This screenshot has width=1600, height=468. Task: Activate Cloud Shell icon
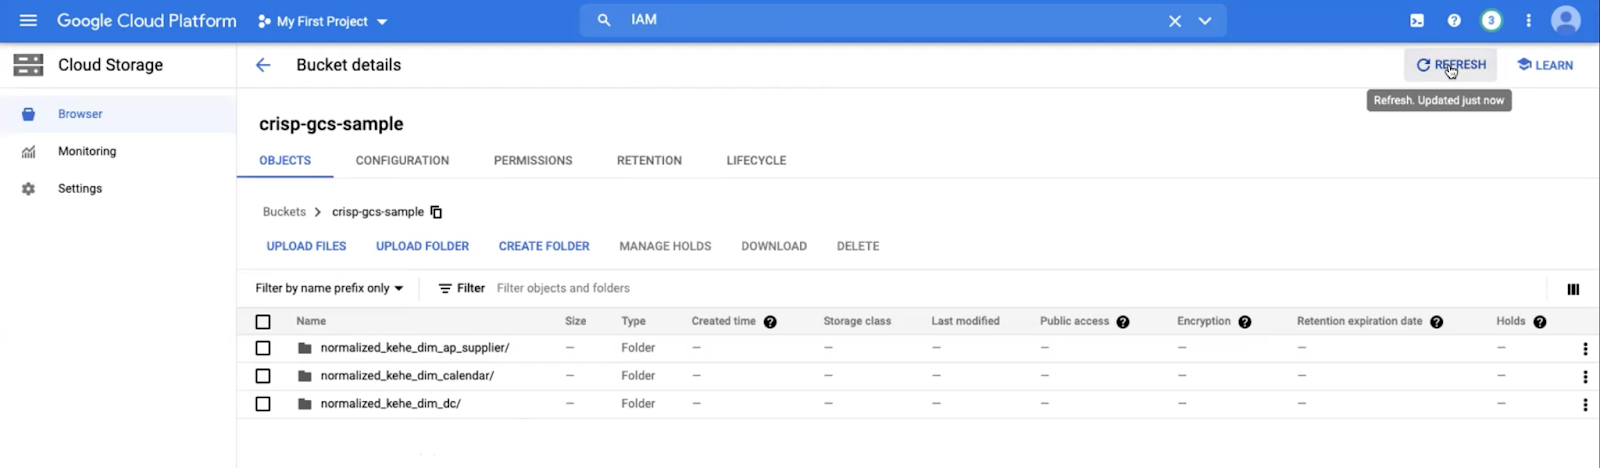pos(1417,21)
